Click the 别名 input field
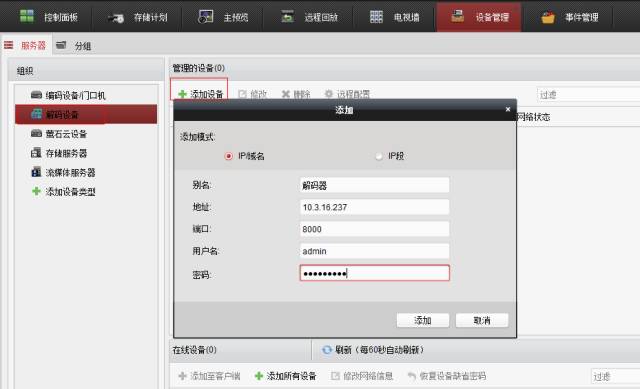The height and width of the screenshot is (389, 640). pos(374,185)
